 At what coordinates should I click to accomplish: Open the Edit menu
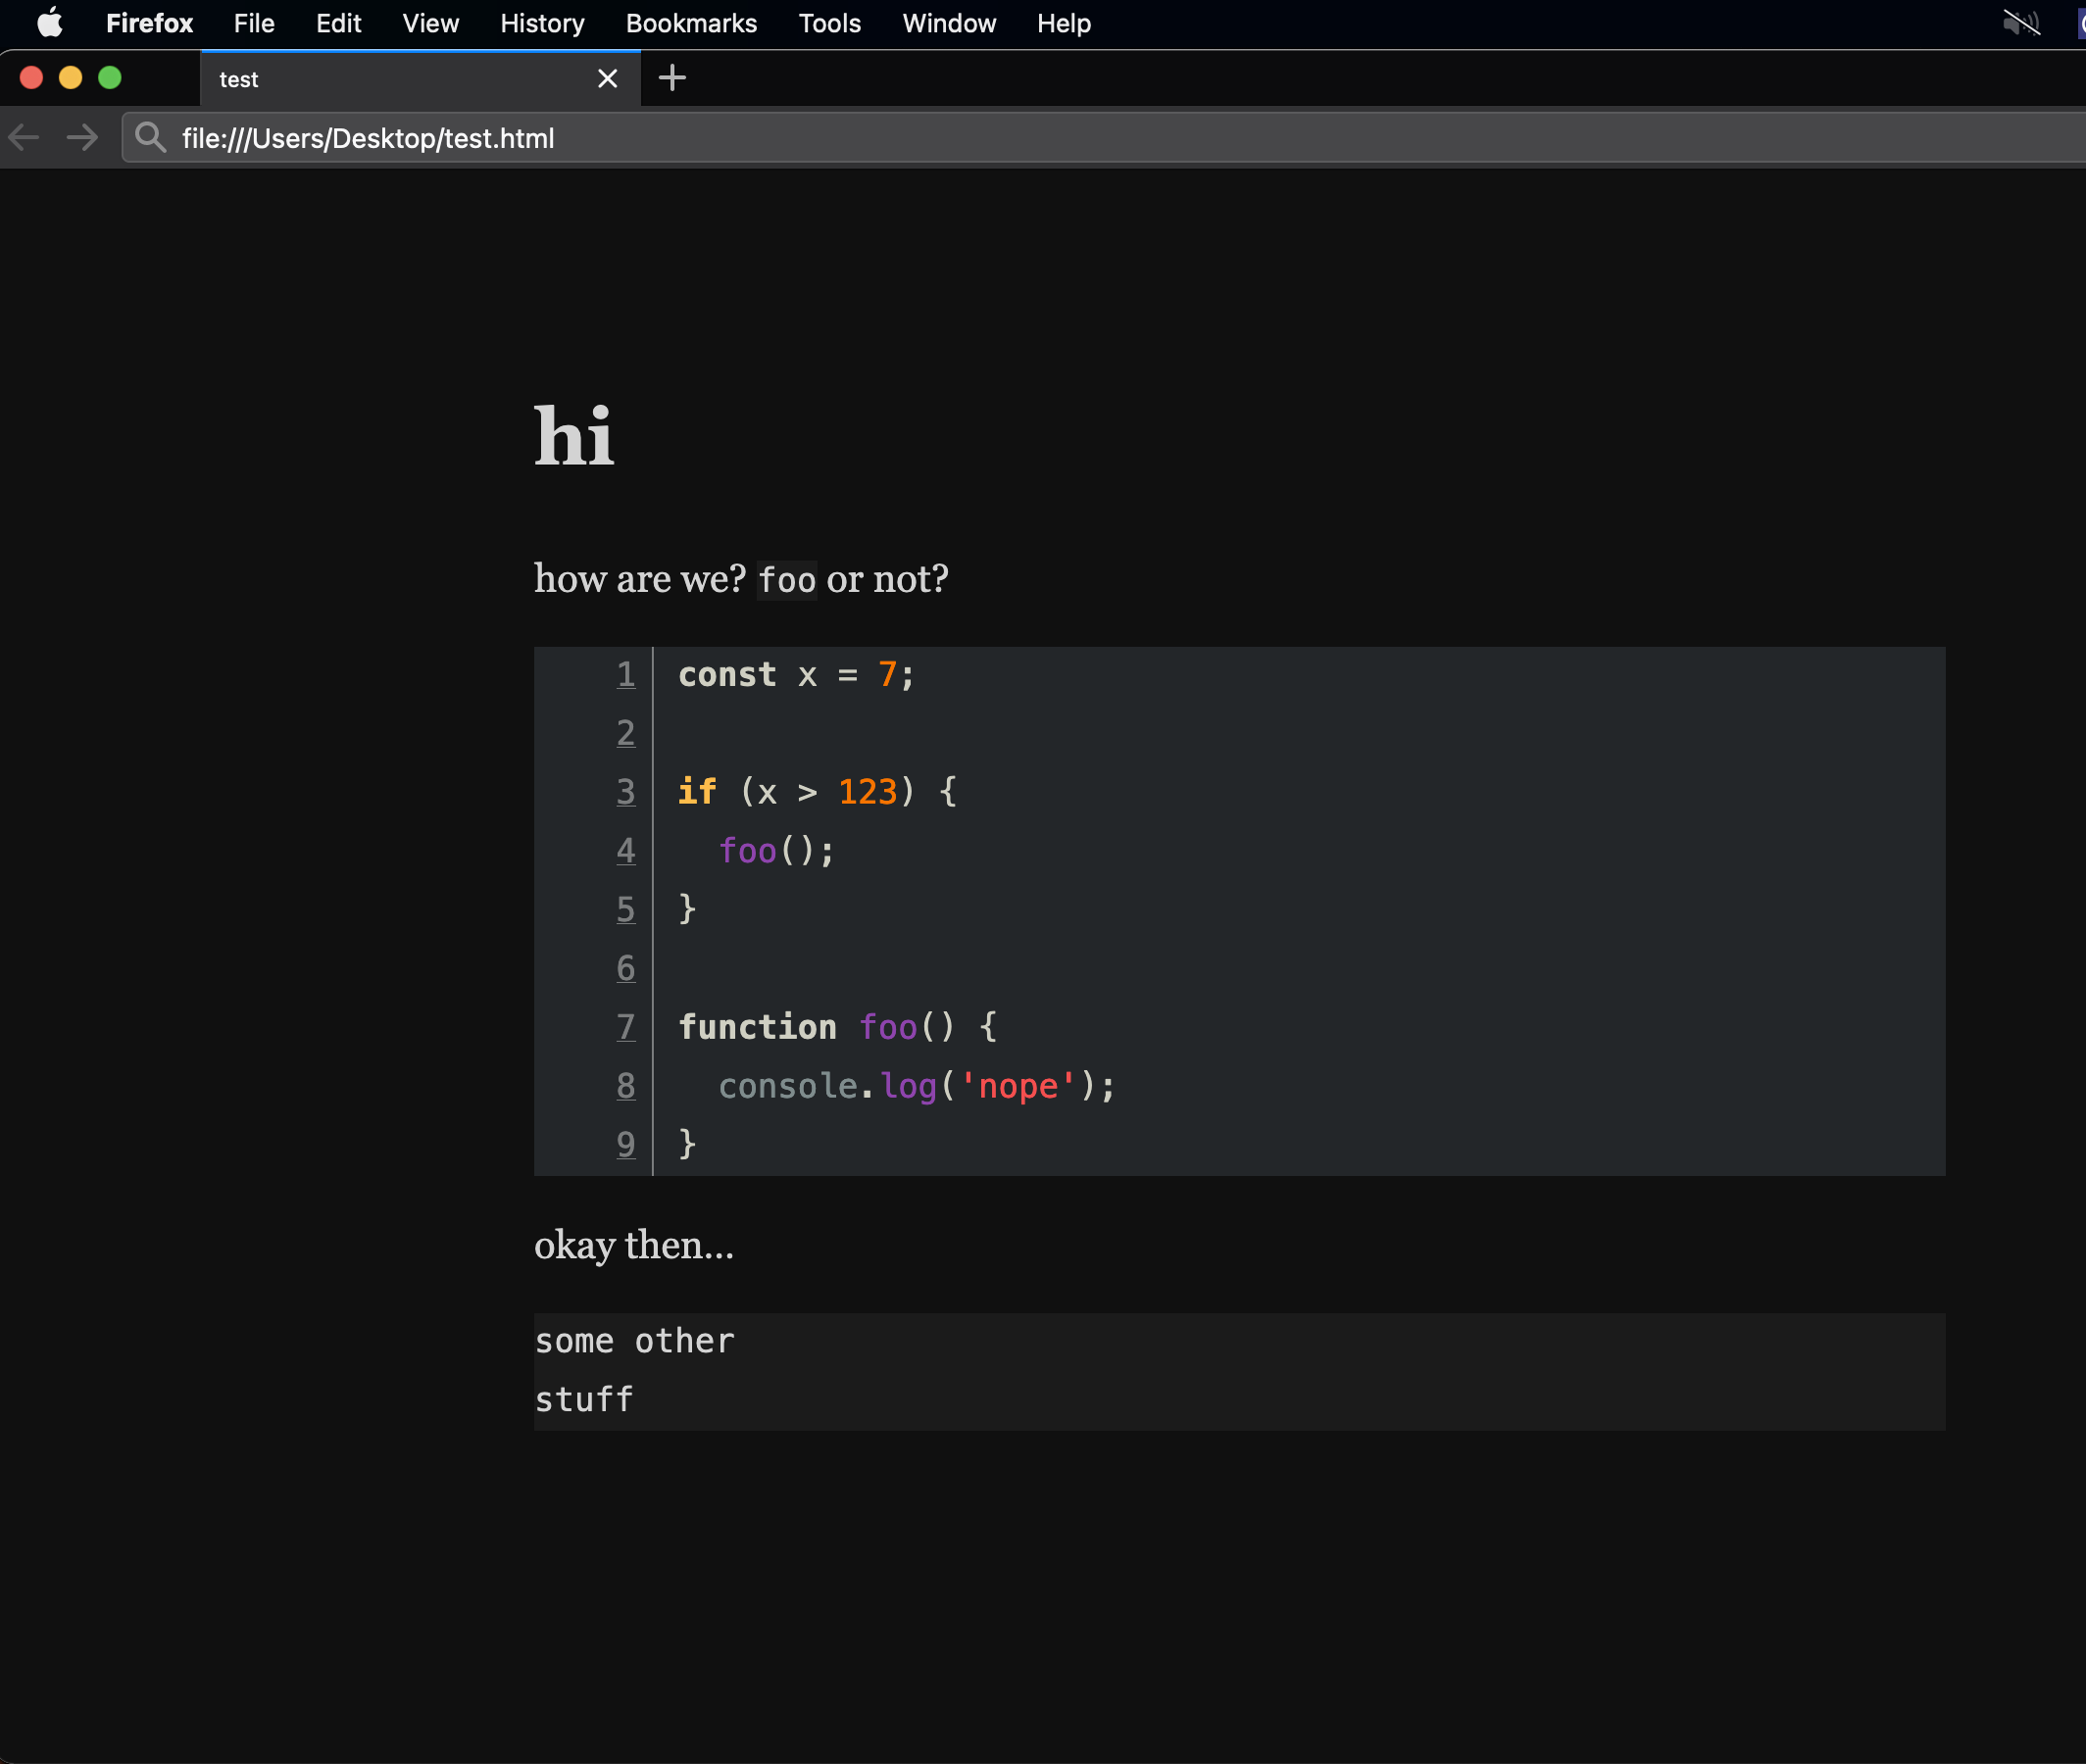click(x=339, y=23)
